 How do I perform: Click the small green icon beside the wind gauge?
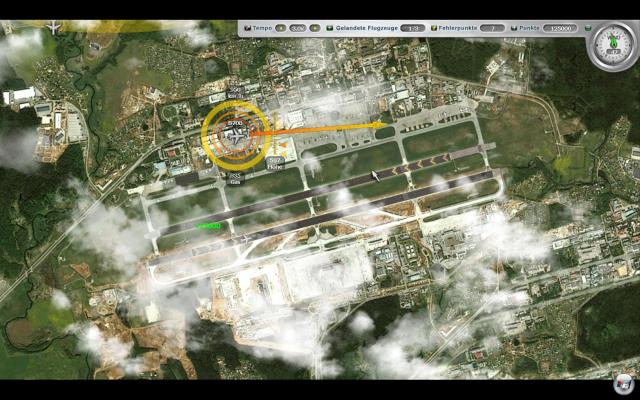tap(588, 28)
